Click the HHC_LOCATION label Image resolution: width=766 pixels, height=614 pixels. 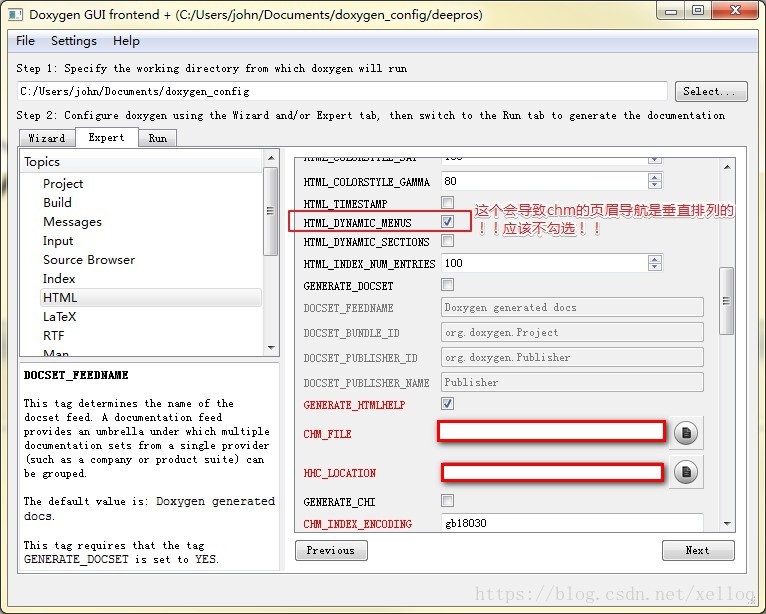[x=340, y=473]
